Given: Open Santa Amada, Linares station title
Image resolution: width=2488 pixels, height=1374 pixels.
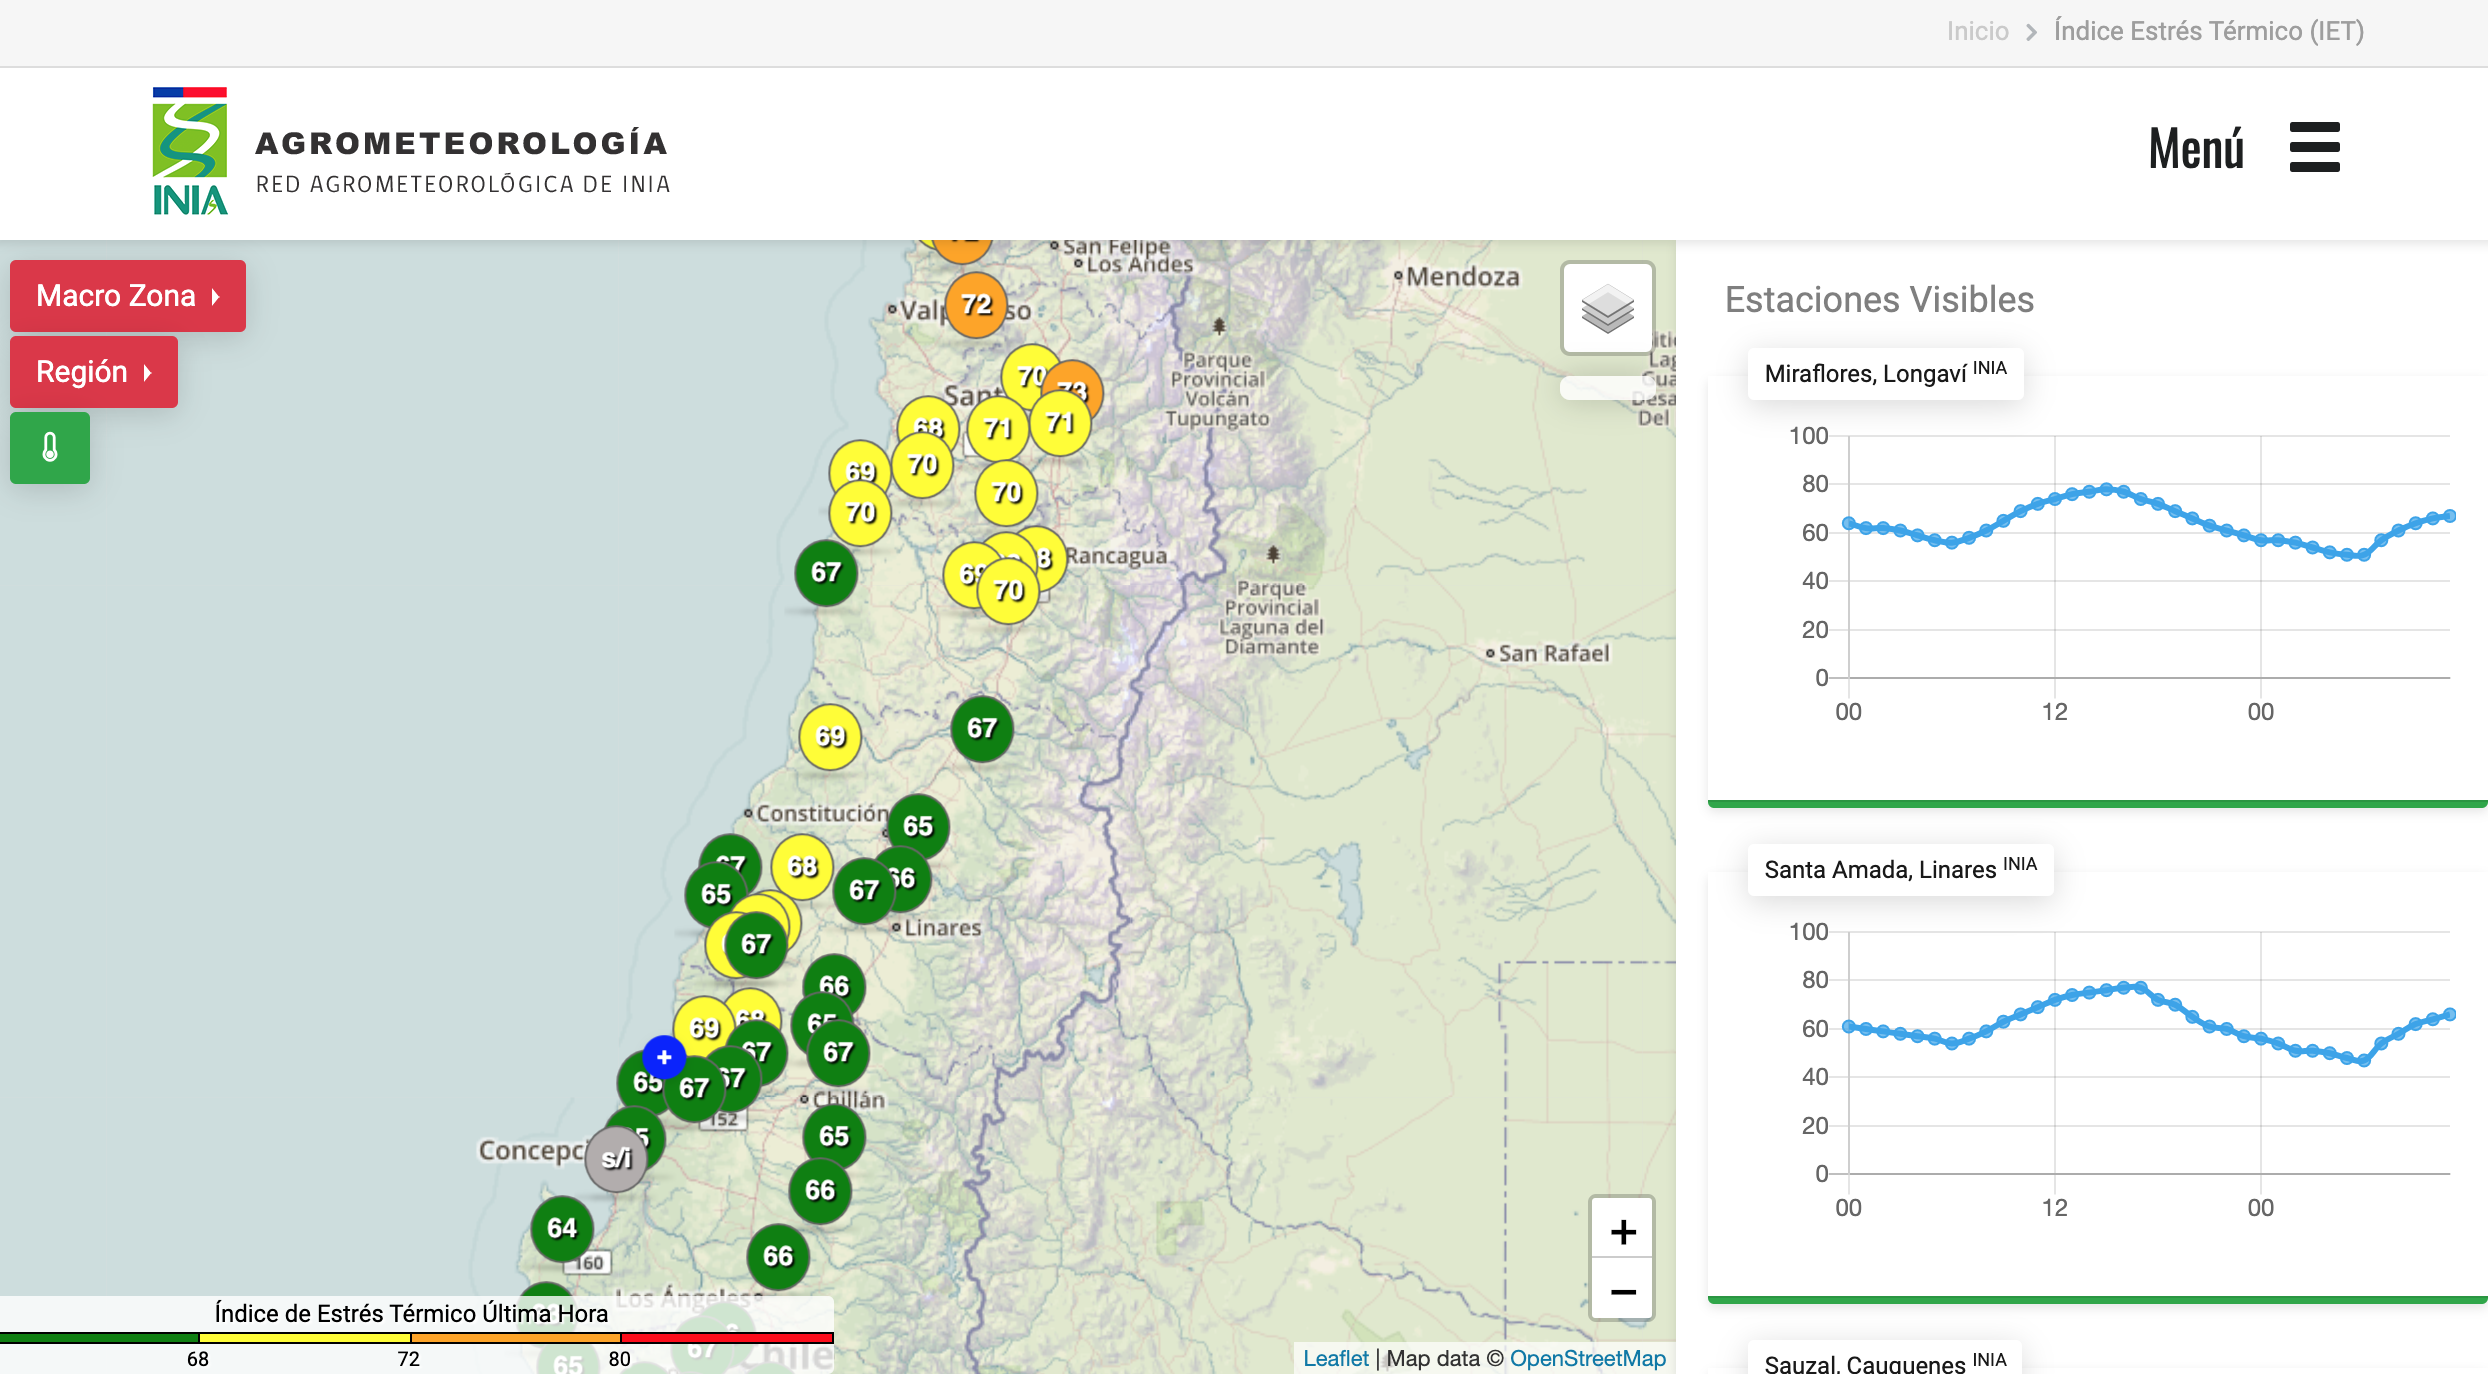Looking at the screenshot, I should pos(1900,869).
